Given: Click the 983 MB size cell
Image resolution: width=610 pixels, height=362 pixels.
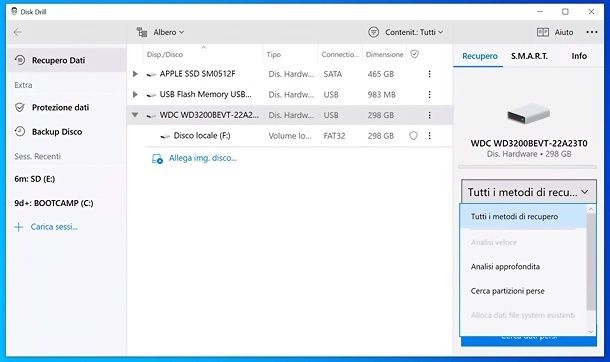Looking at the screenshot, I should [x=381, y=94].
